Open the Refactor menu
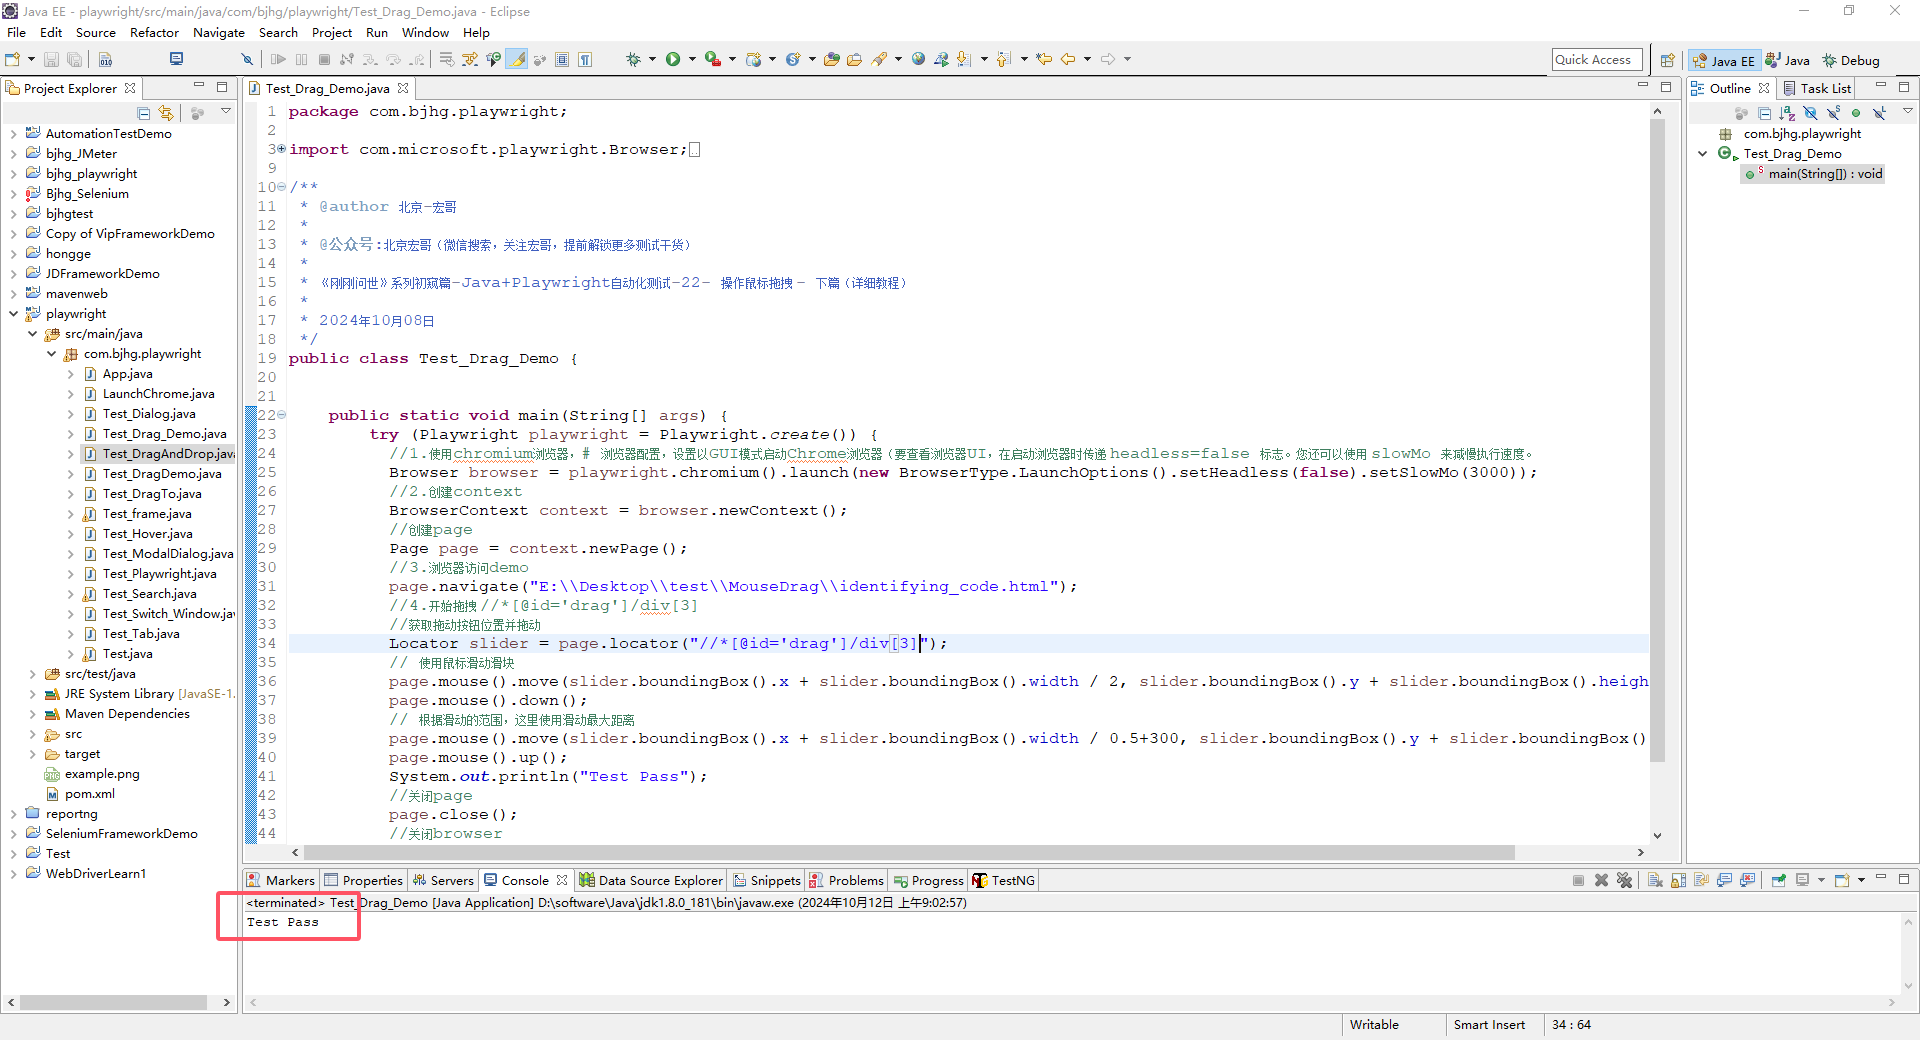 point(154,32)
